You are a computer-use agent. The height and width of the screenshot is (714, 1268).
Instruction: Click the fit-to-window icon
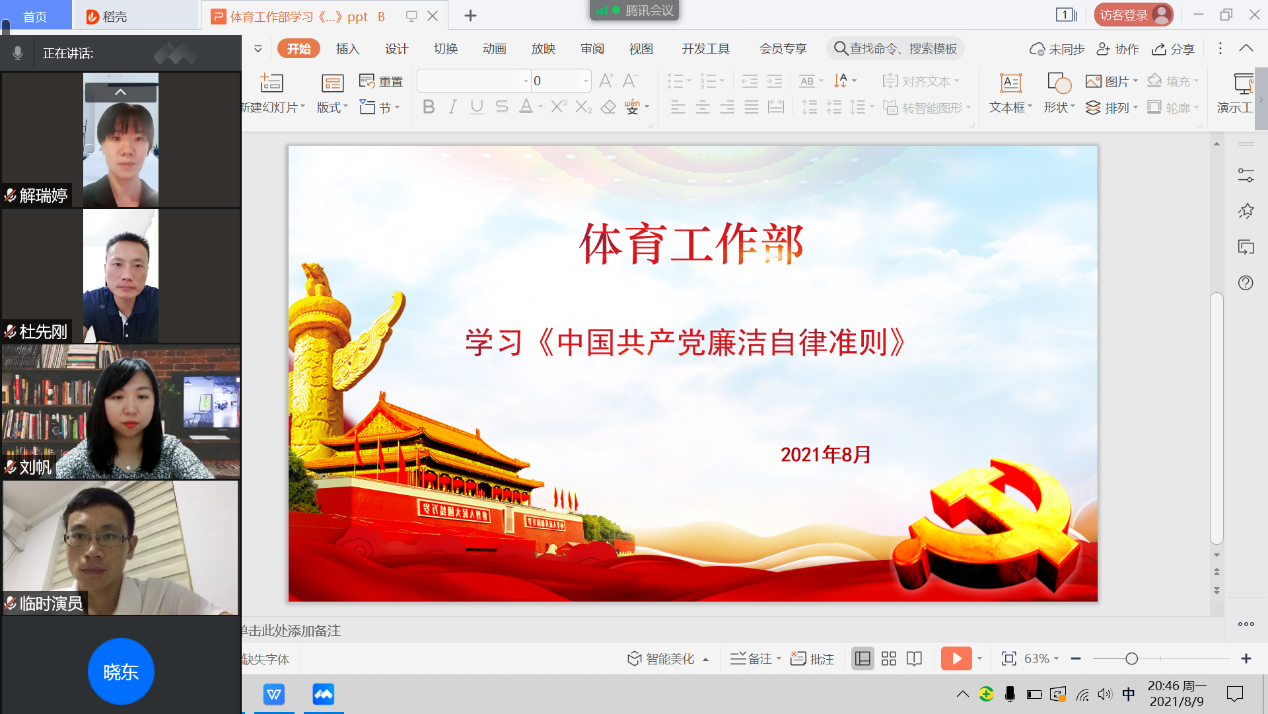pyautogui.click(x=1009, y=658)
